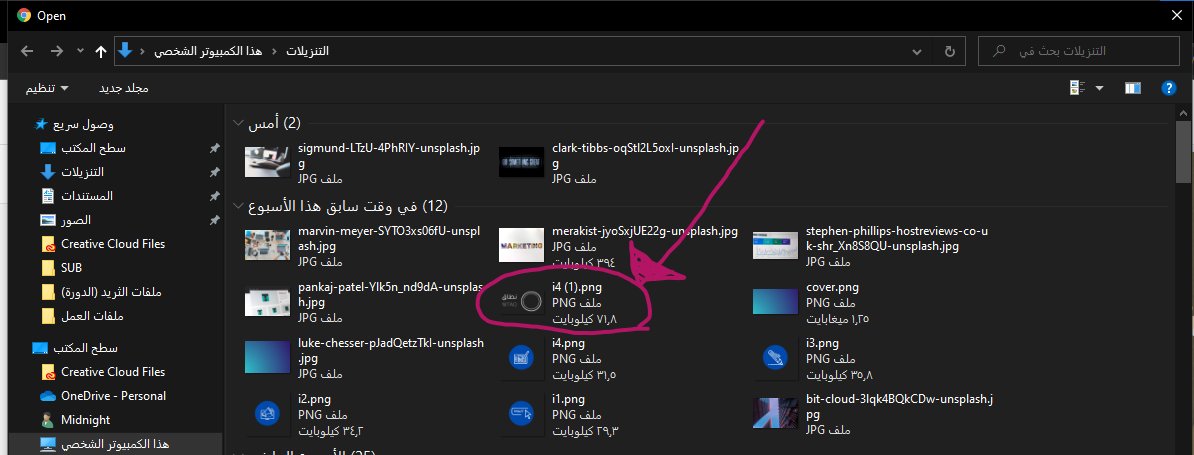
Task: Open Help with the question mark icon
Action: (x=1169, y=88)
